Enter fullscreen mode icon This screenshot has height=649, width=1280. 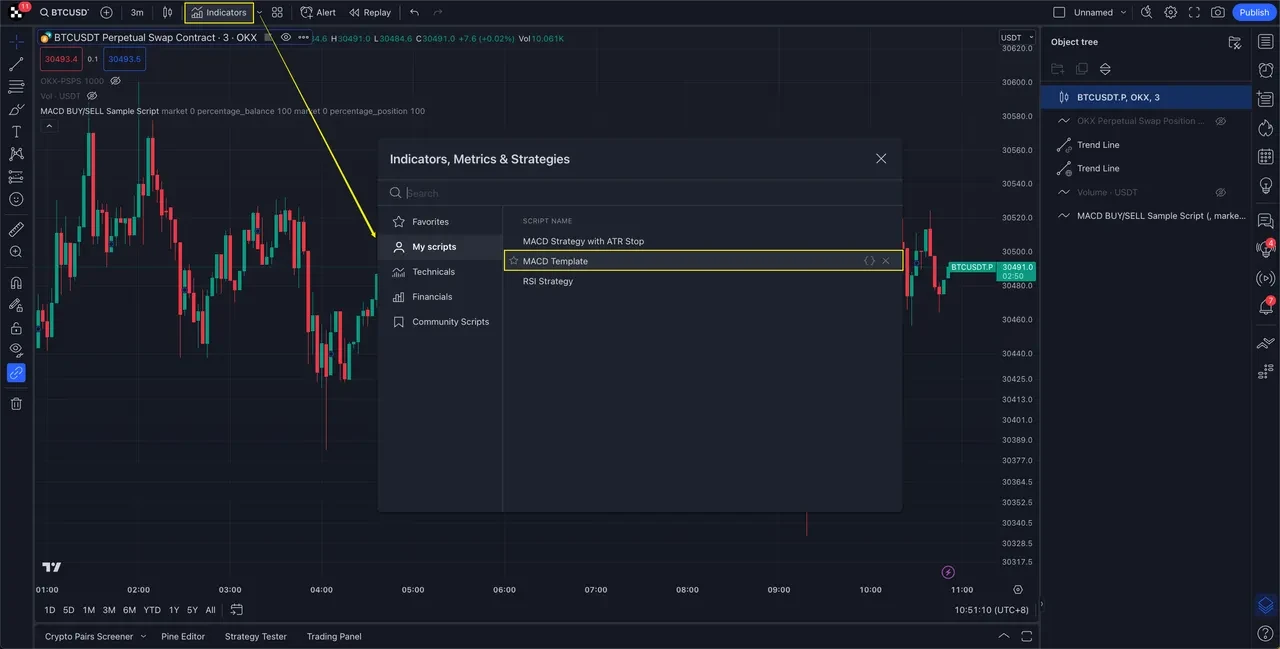point(1194,13)
